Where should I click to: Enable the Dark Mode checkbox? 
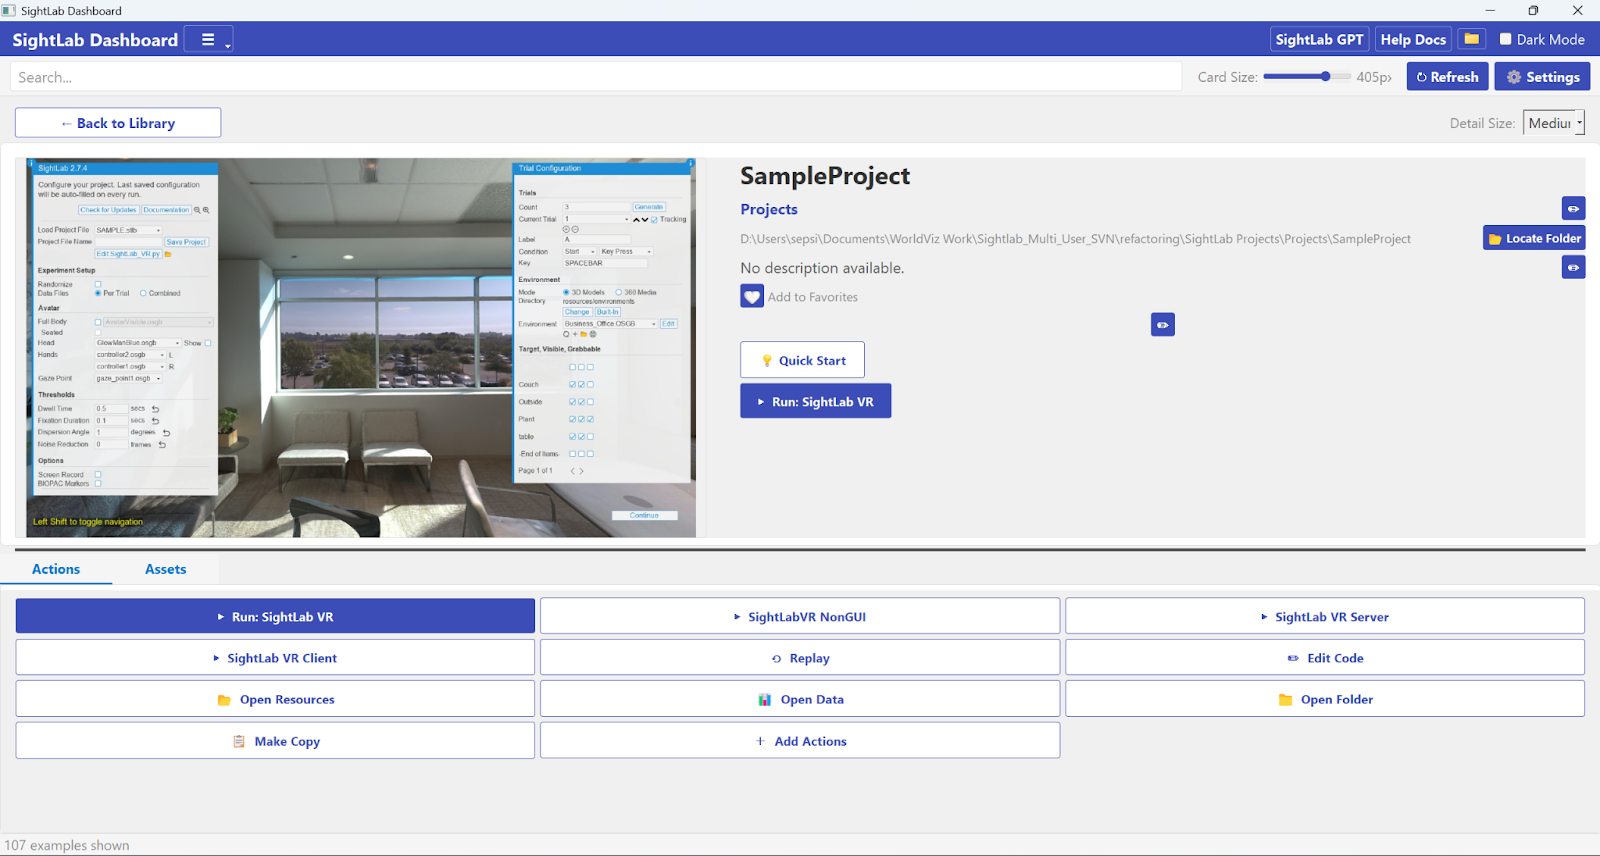[1505, 39]
